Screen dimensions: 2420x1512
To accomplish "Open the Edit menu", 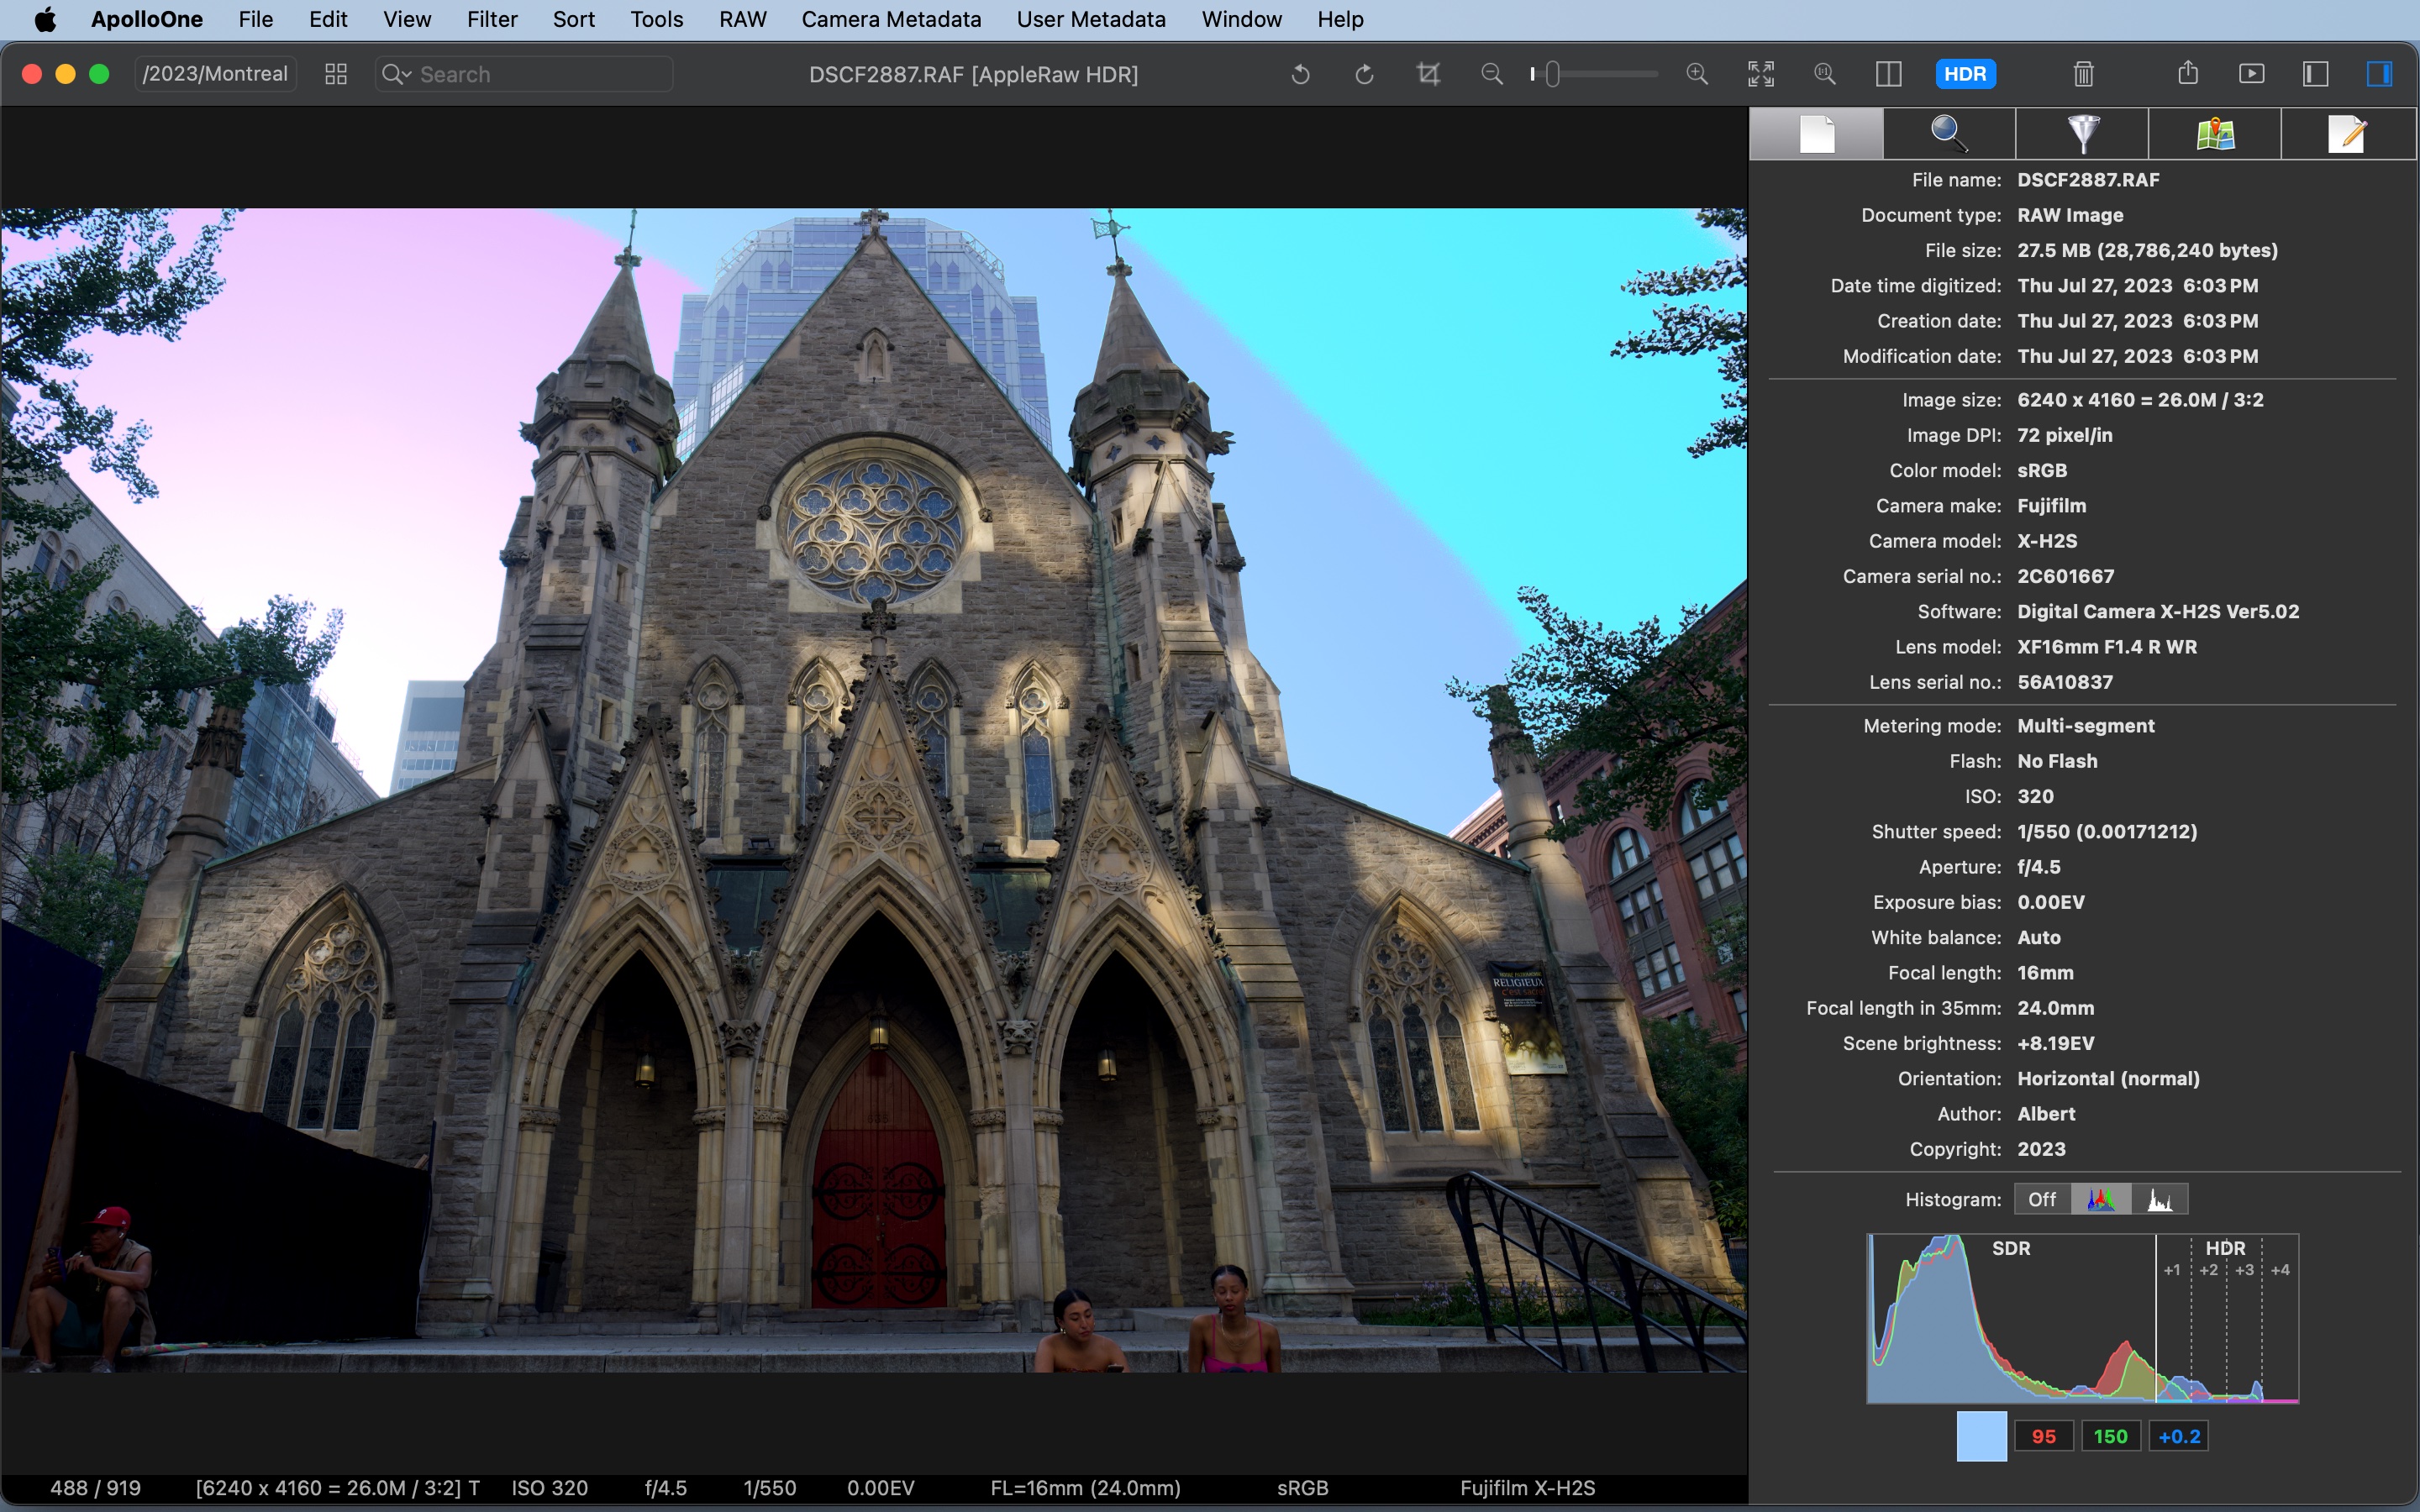I will 328,19.
